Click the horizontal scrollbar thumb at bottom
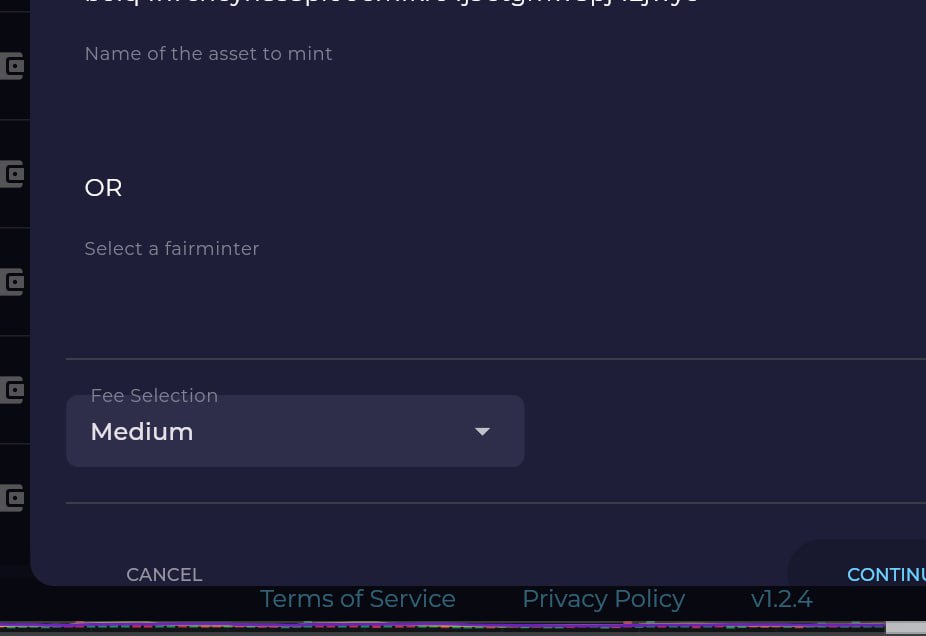The image size is (926, 636). pos(906,628)
